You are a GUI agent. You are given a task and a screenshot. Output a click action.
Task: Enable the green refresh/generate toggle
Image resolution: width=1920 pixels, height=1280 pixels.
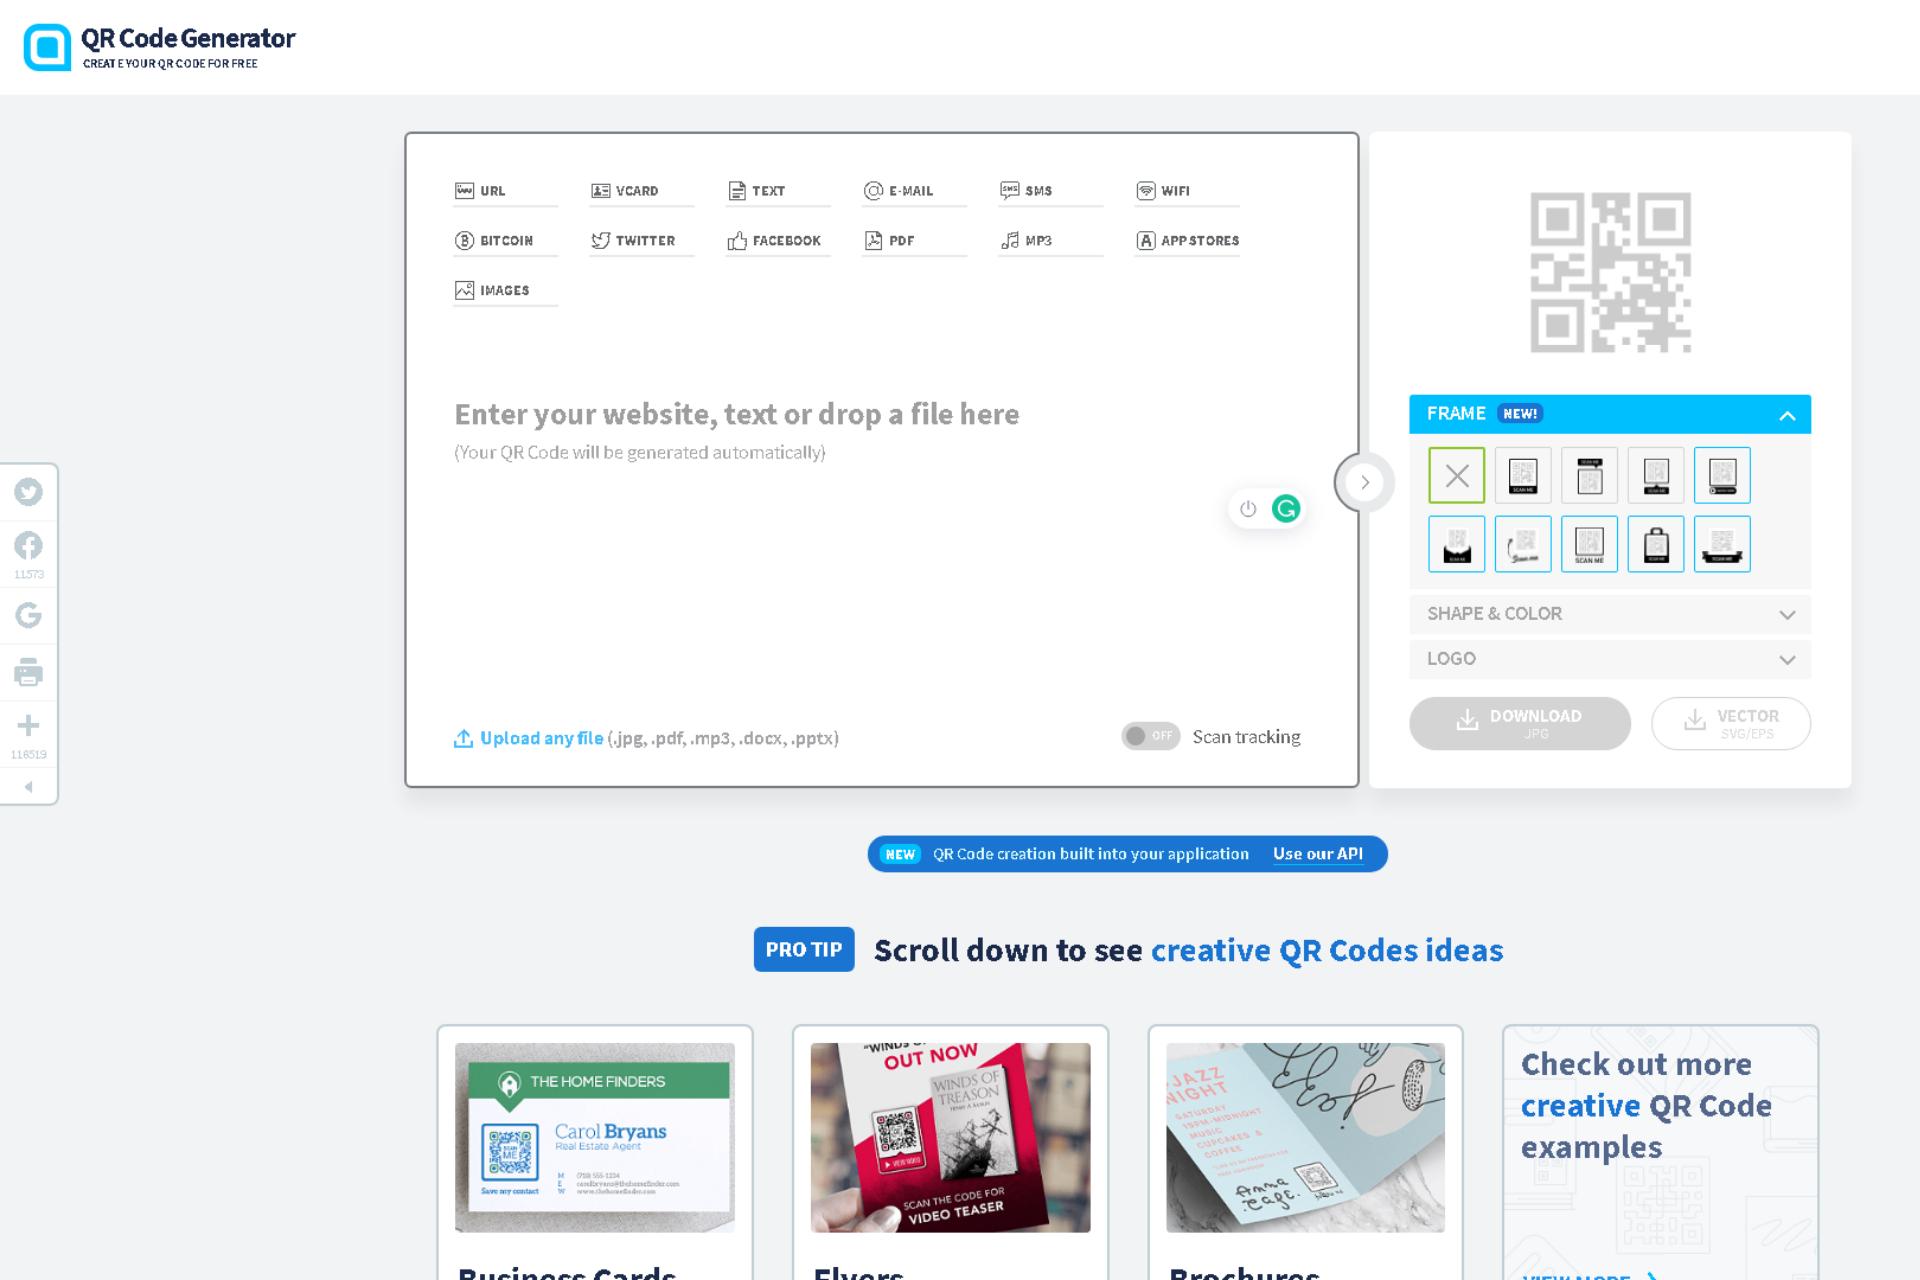[x=1286, y=509]
